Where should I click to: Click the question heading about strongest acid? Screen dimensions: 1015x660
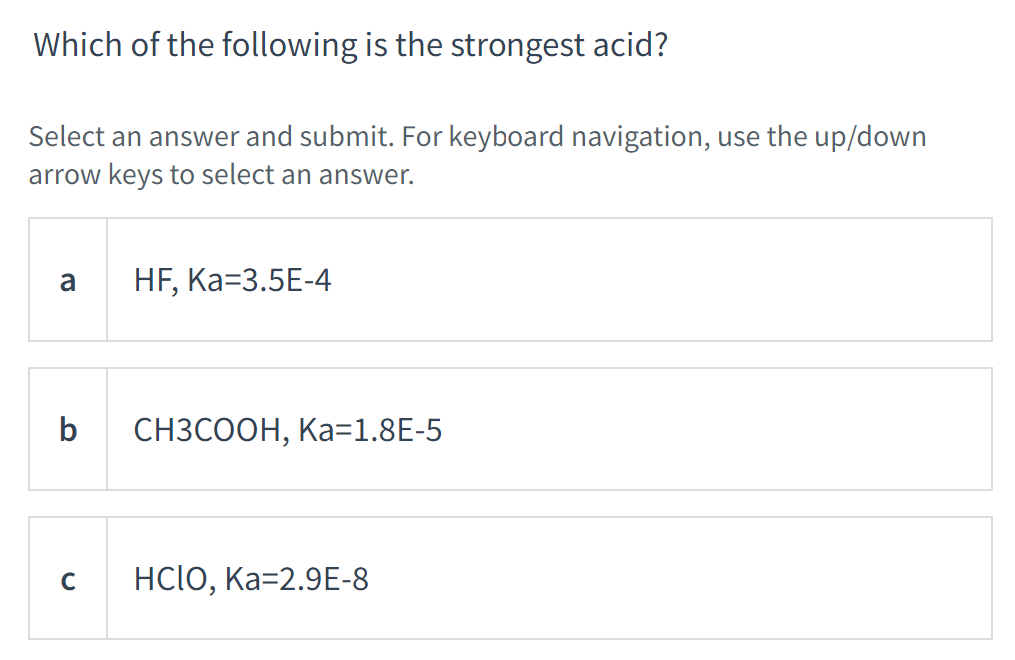pos(350,45)
